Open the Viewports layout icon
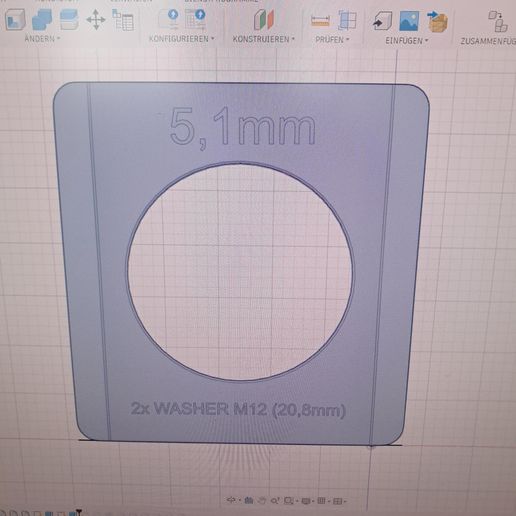 pyautogui.click(x=337, y=501)
